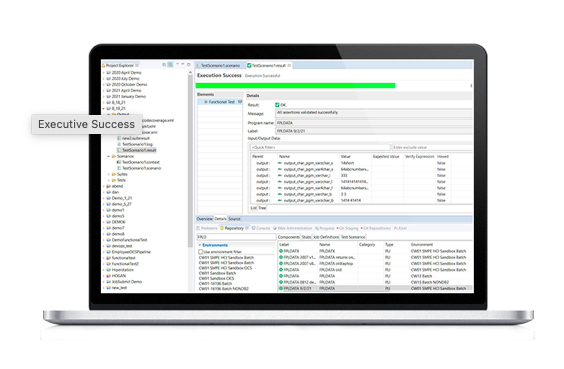
Task: Click the green execution progress bar
Action: 295,86
